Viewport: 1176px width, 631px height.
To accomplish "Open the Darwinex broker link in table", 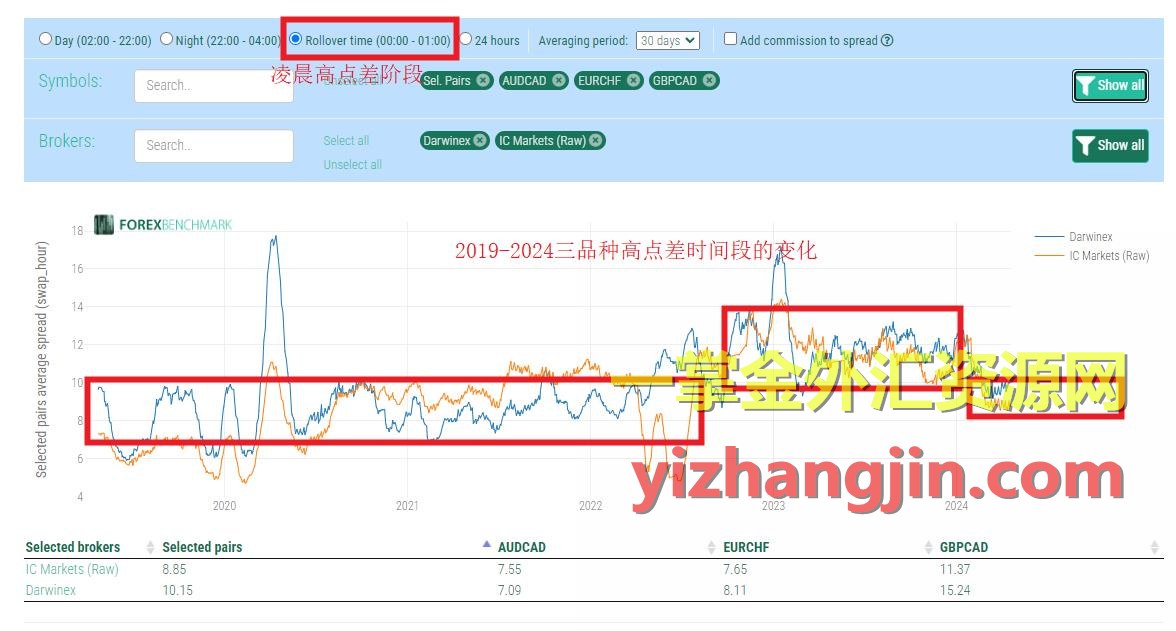I will pyautogui.click(x=51, y=590).
